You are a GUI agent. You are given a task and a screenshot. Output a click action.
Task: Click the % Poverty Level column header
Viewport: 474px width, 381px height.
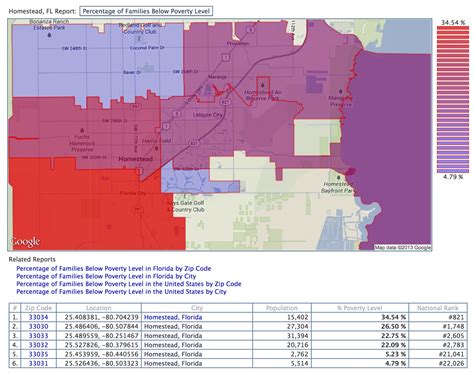pyautogui.click(x=360, y=308)
